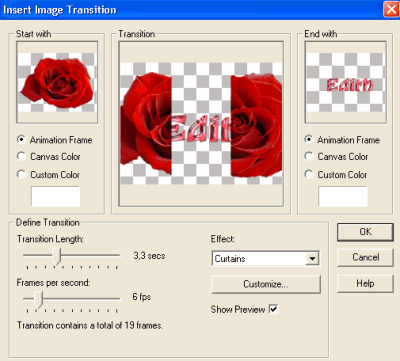Pick the Start with custom color swatch
400x361 pixels.
(56, 197)
